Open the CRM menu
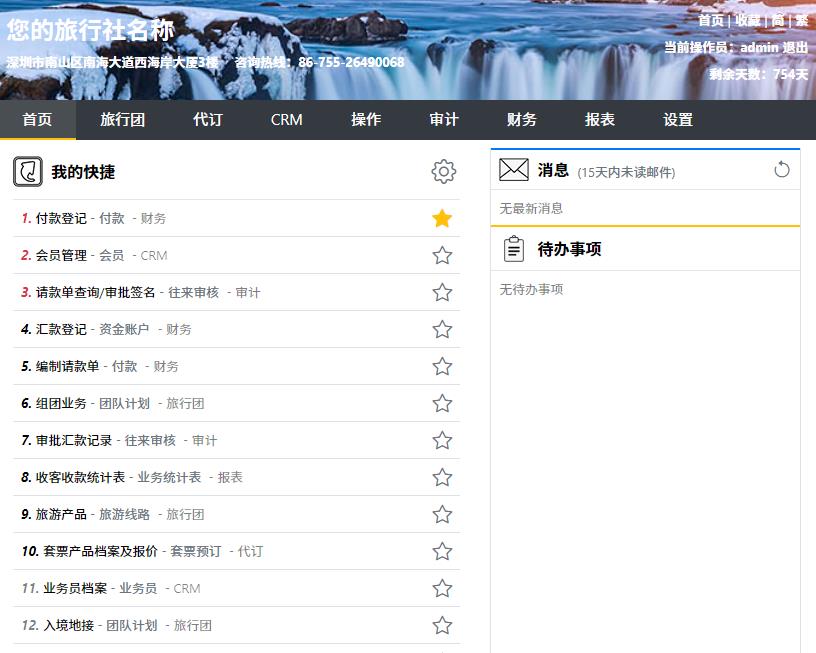This screenshot has width=816, height=653. point(286,120)
